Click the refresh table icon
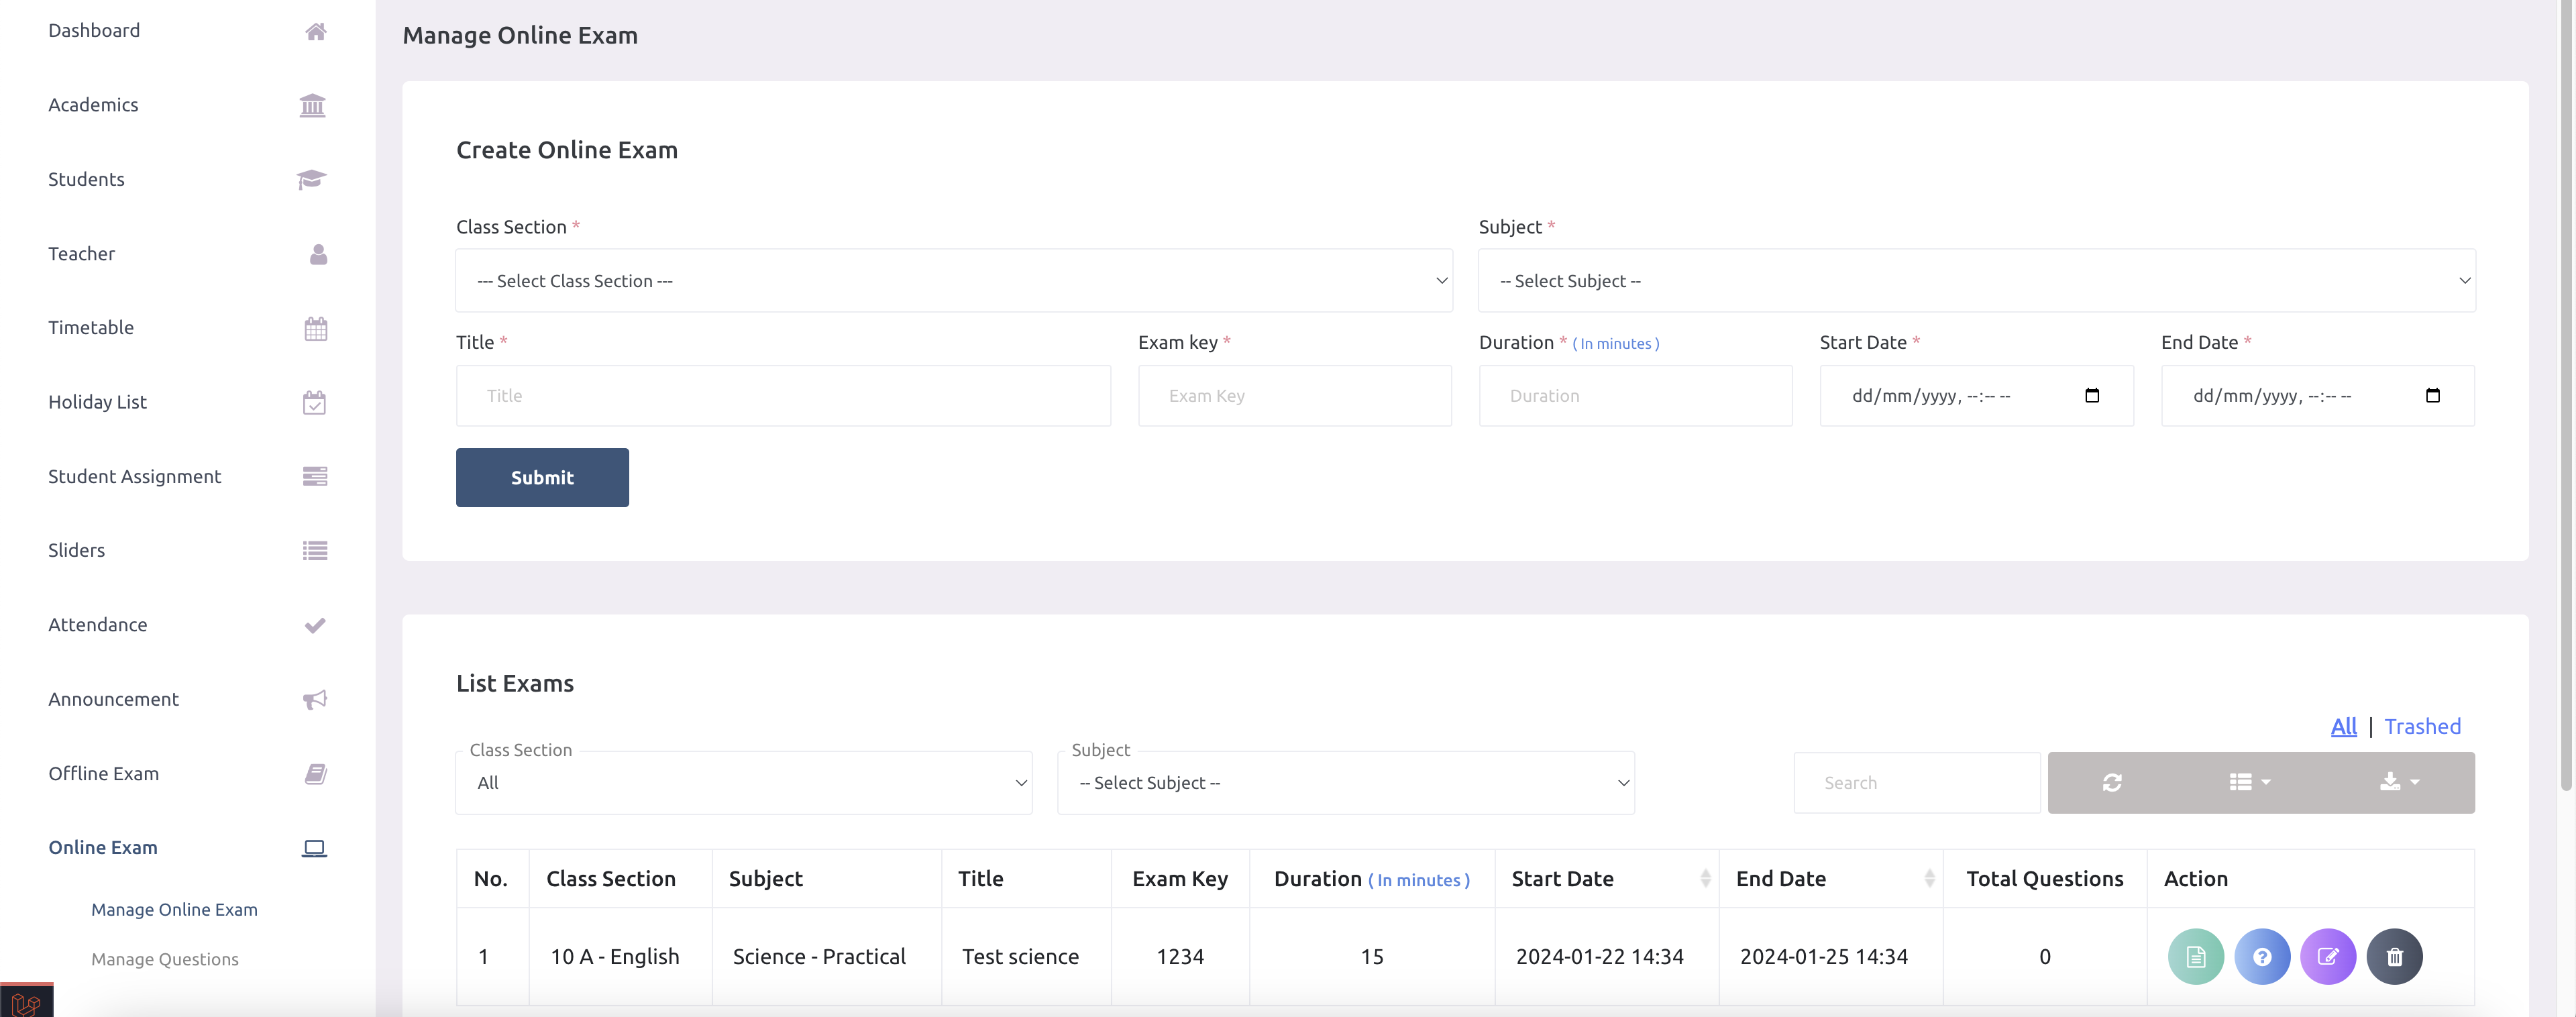This screenshot has width=2576, height=1017. [2111, 782]
